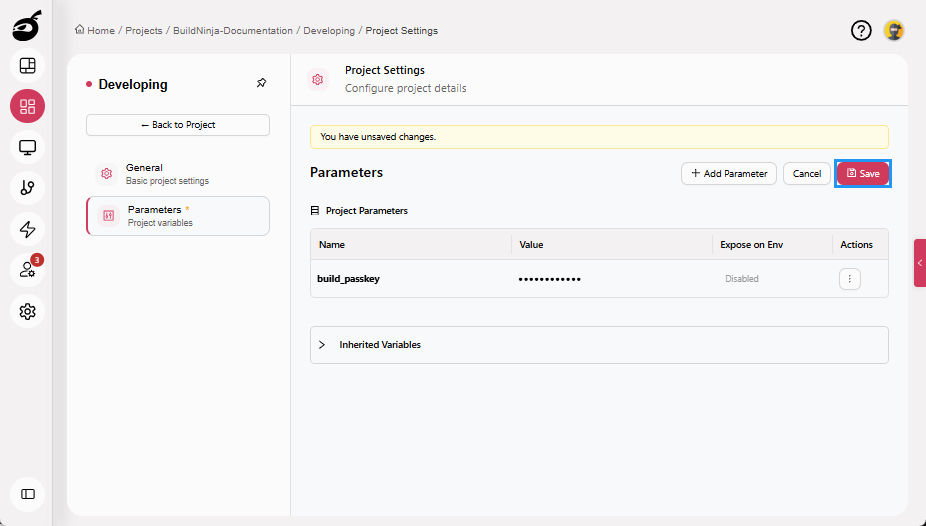Go to Projects in breadcrumb

[x=144, y=30]
